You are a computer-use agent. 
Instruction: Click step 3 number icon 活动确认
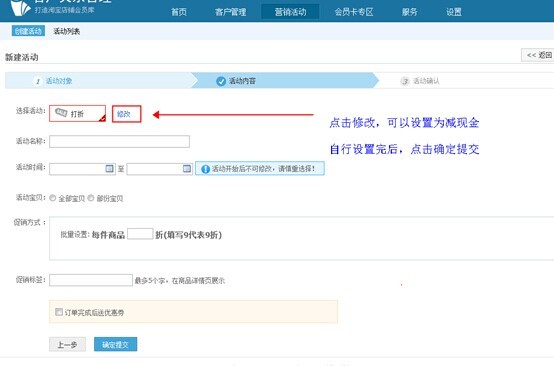pos(405,81)
